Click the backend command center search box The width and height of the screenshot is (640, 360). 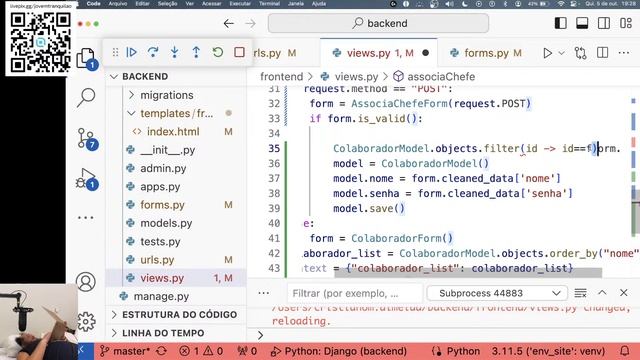coord(378,23)
